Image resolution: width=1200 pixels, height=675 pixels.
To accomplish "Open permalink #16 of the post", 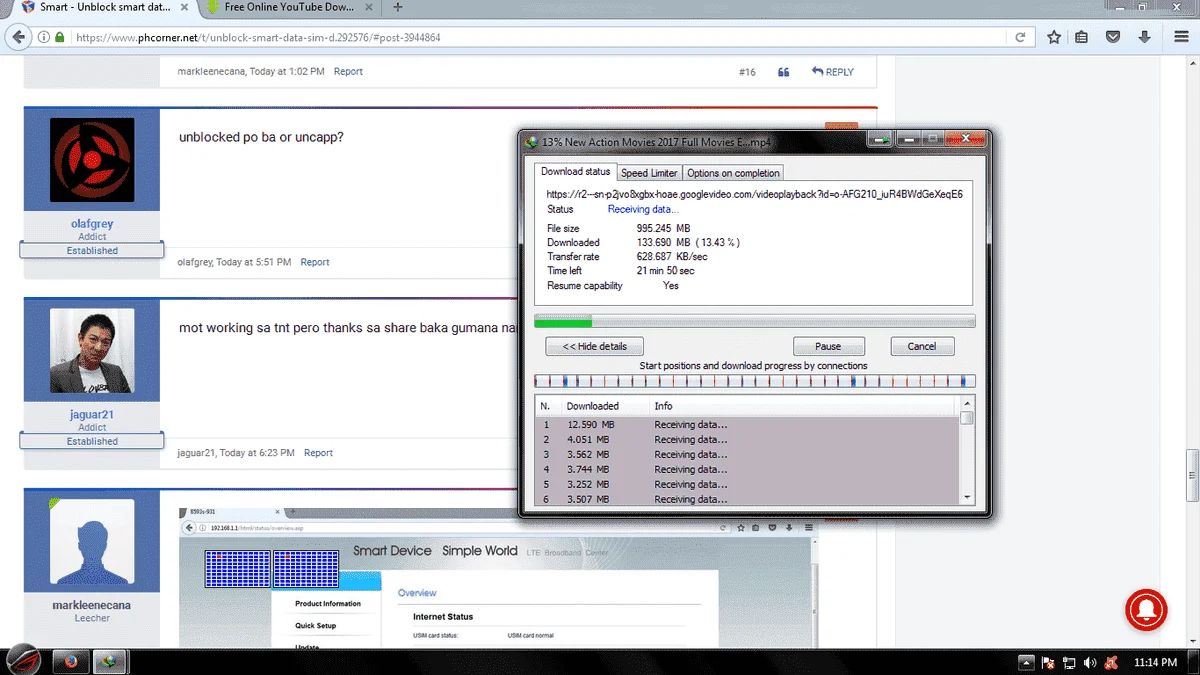I will point(747,72).
